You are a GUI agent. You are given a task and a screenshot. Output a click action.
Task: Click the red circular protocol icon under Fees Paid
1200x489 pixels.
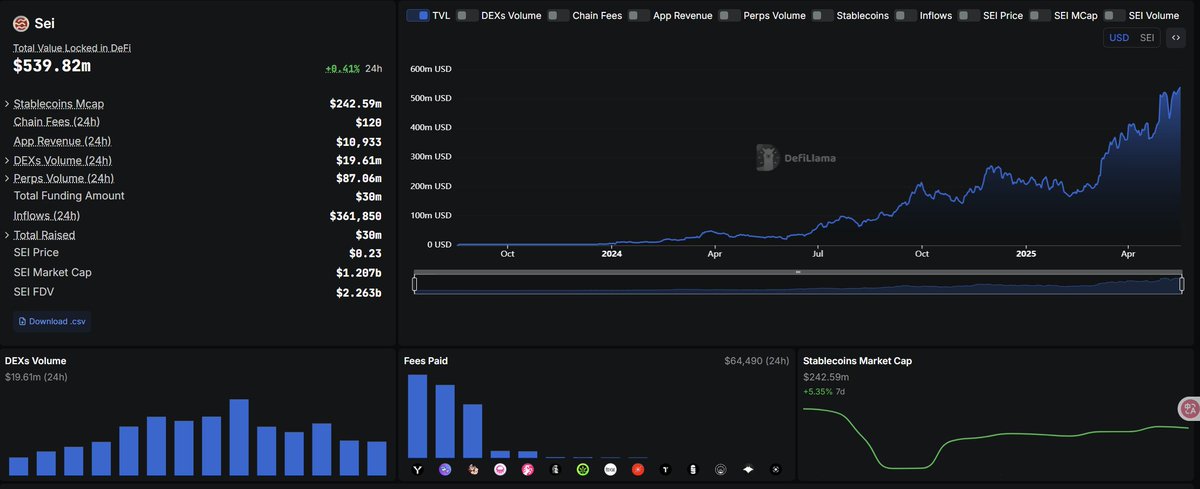tap(638, 469)
